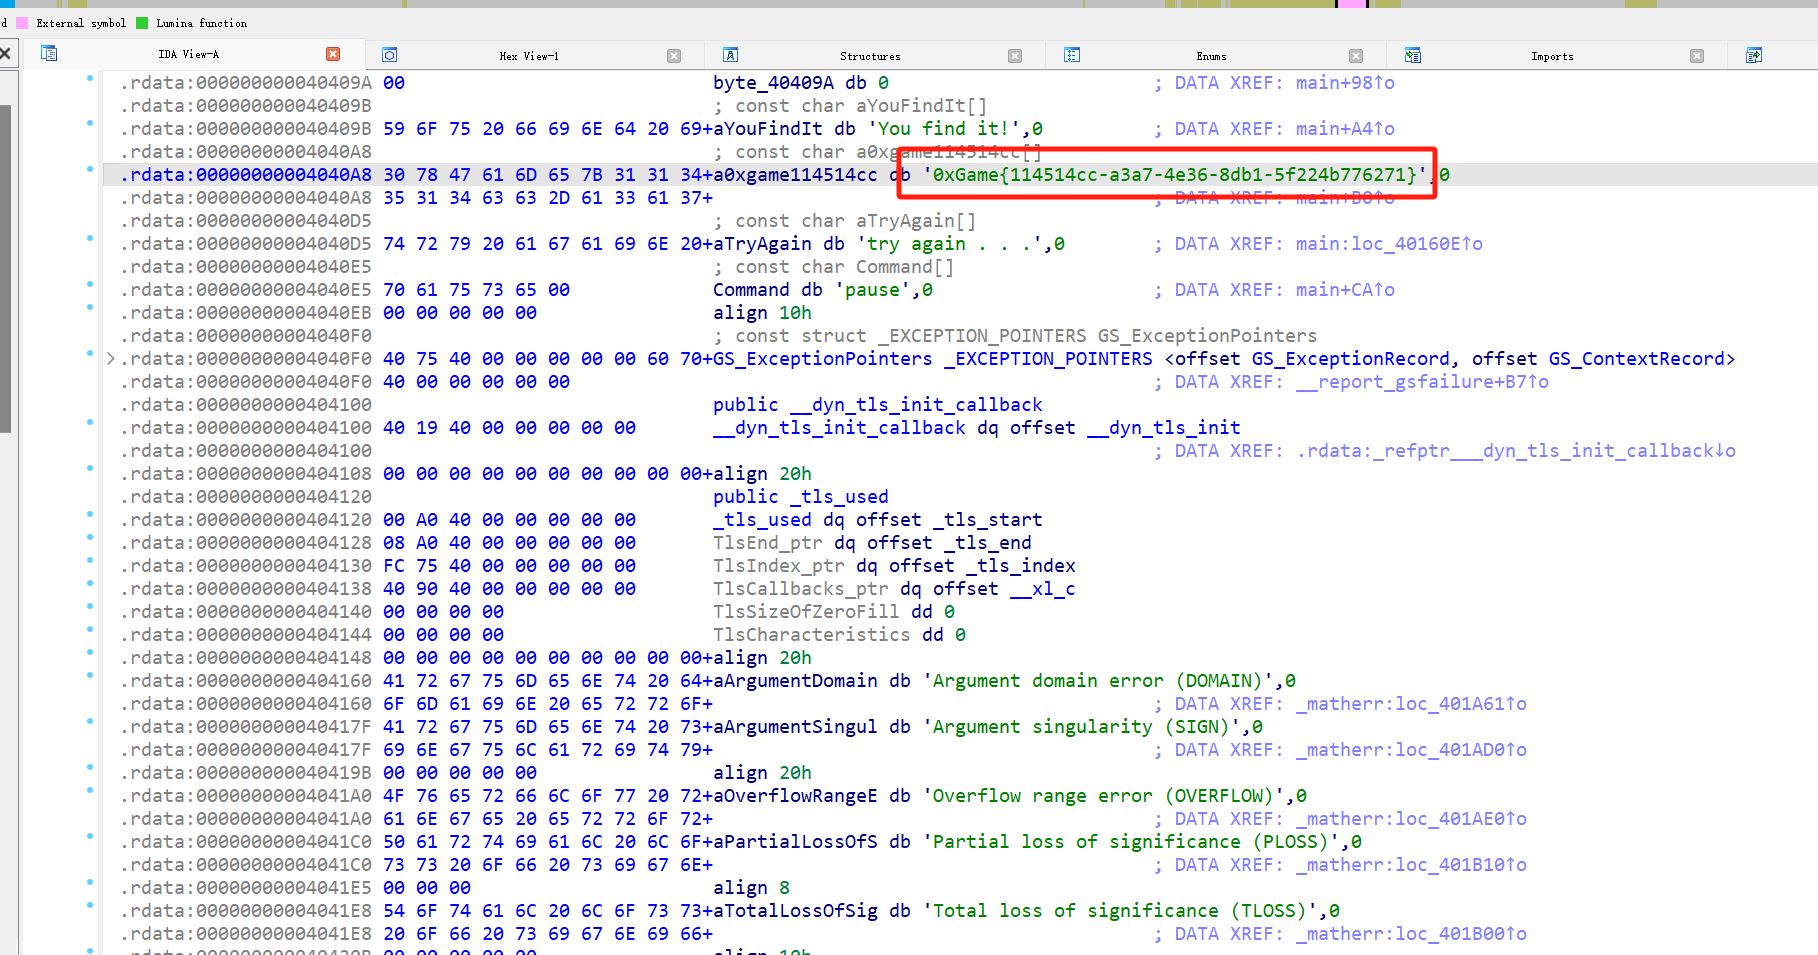
Task: Close the Structures tab
Action: pos(1015,56)
